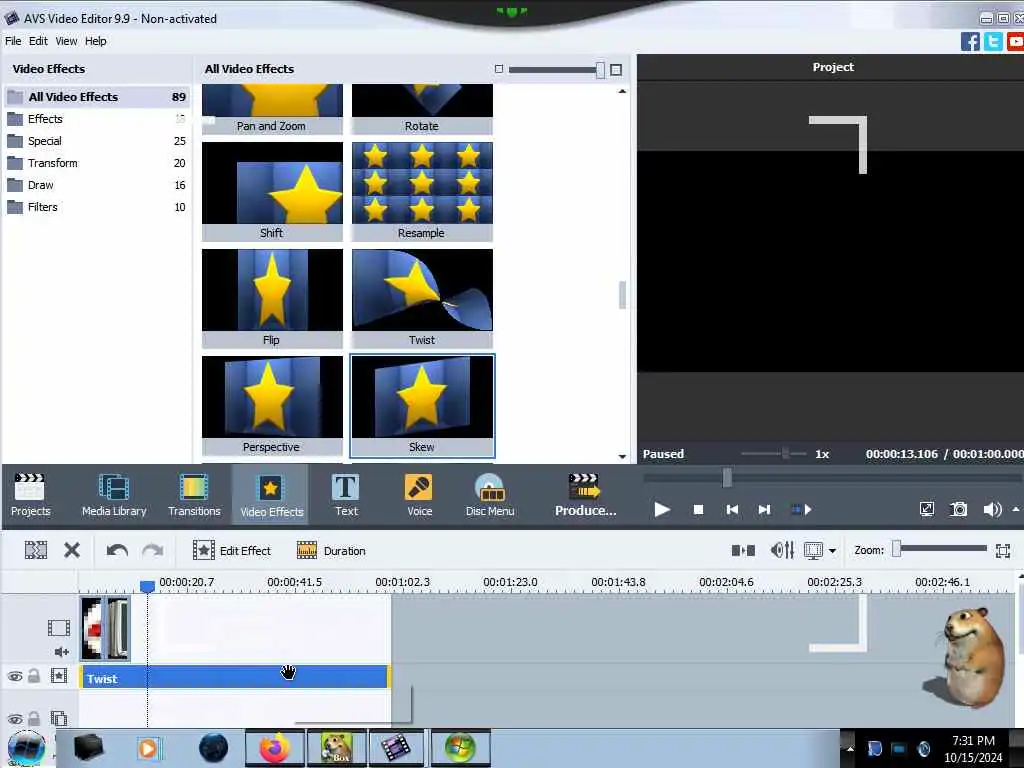Select the Draw folder
1024x768 pixels.
click(x=97, y=185)
